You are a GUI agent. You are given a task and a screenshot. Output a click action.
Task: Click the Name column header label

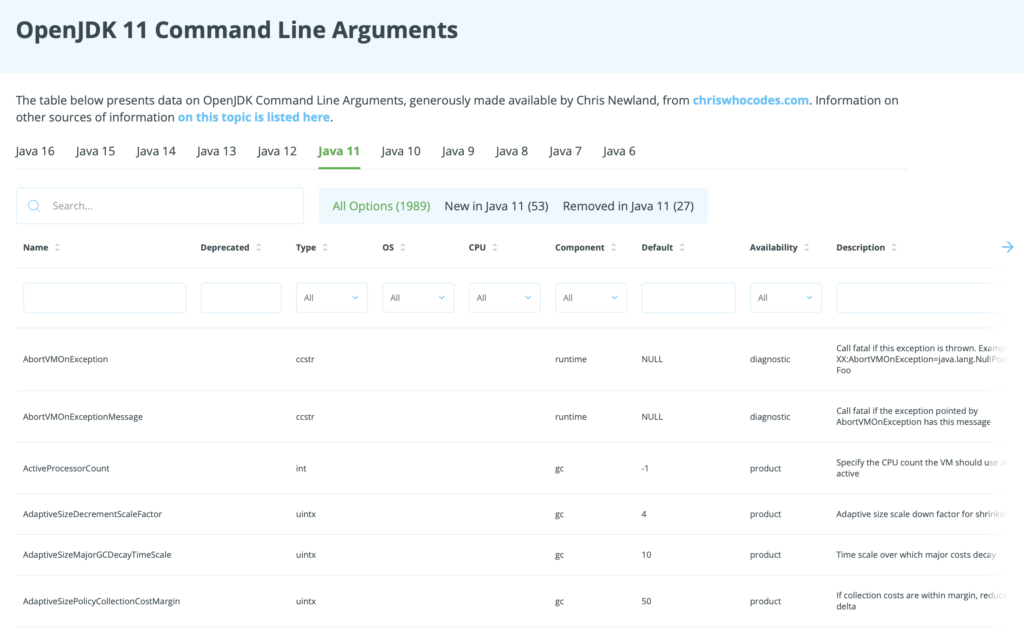[x=35, y=248]
